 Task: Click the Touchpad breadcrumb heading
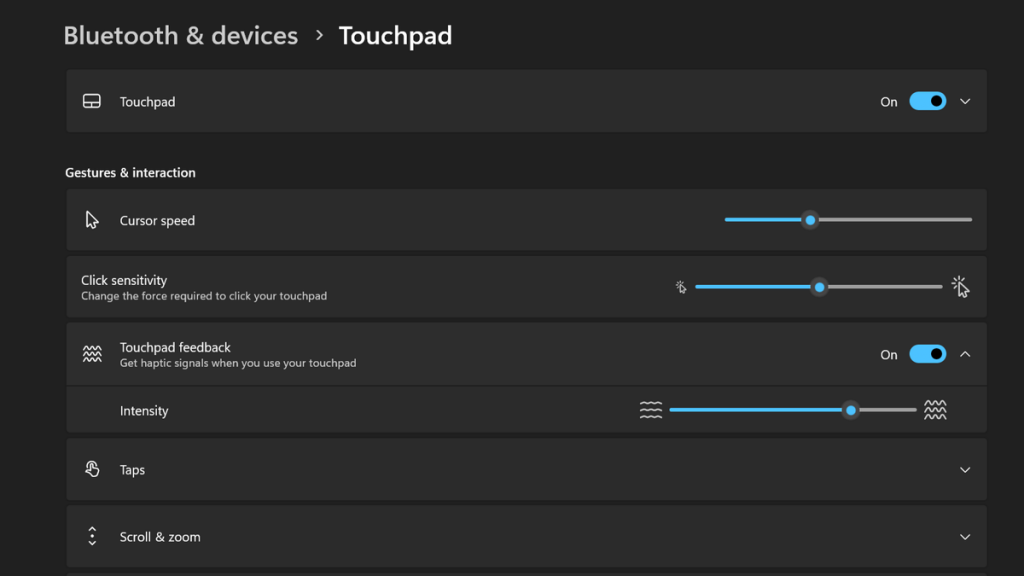coord(395,35)
